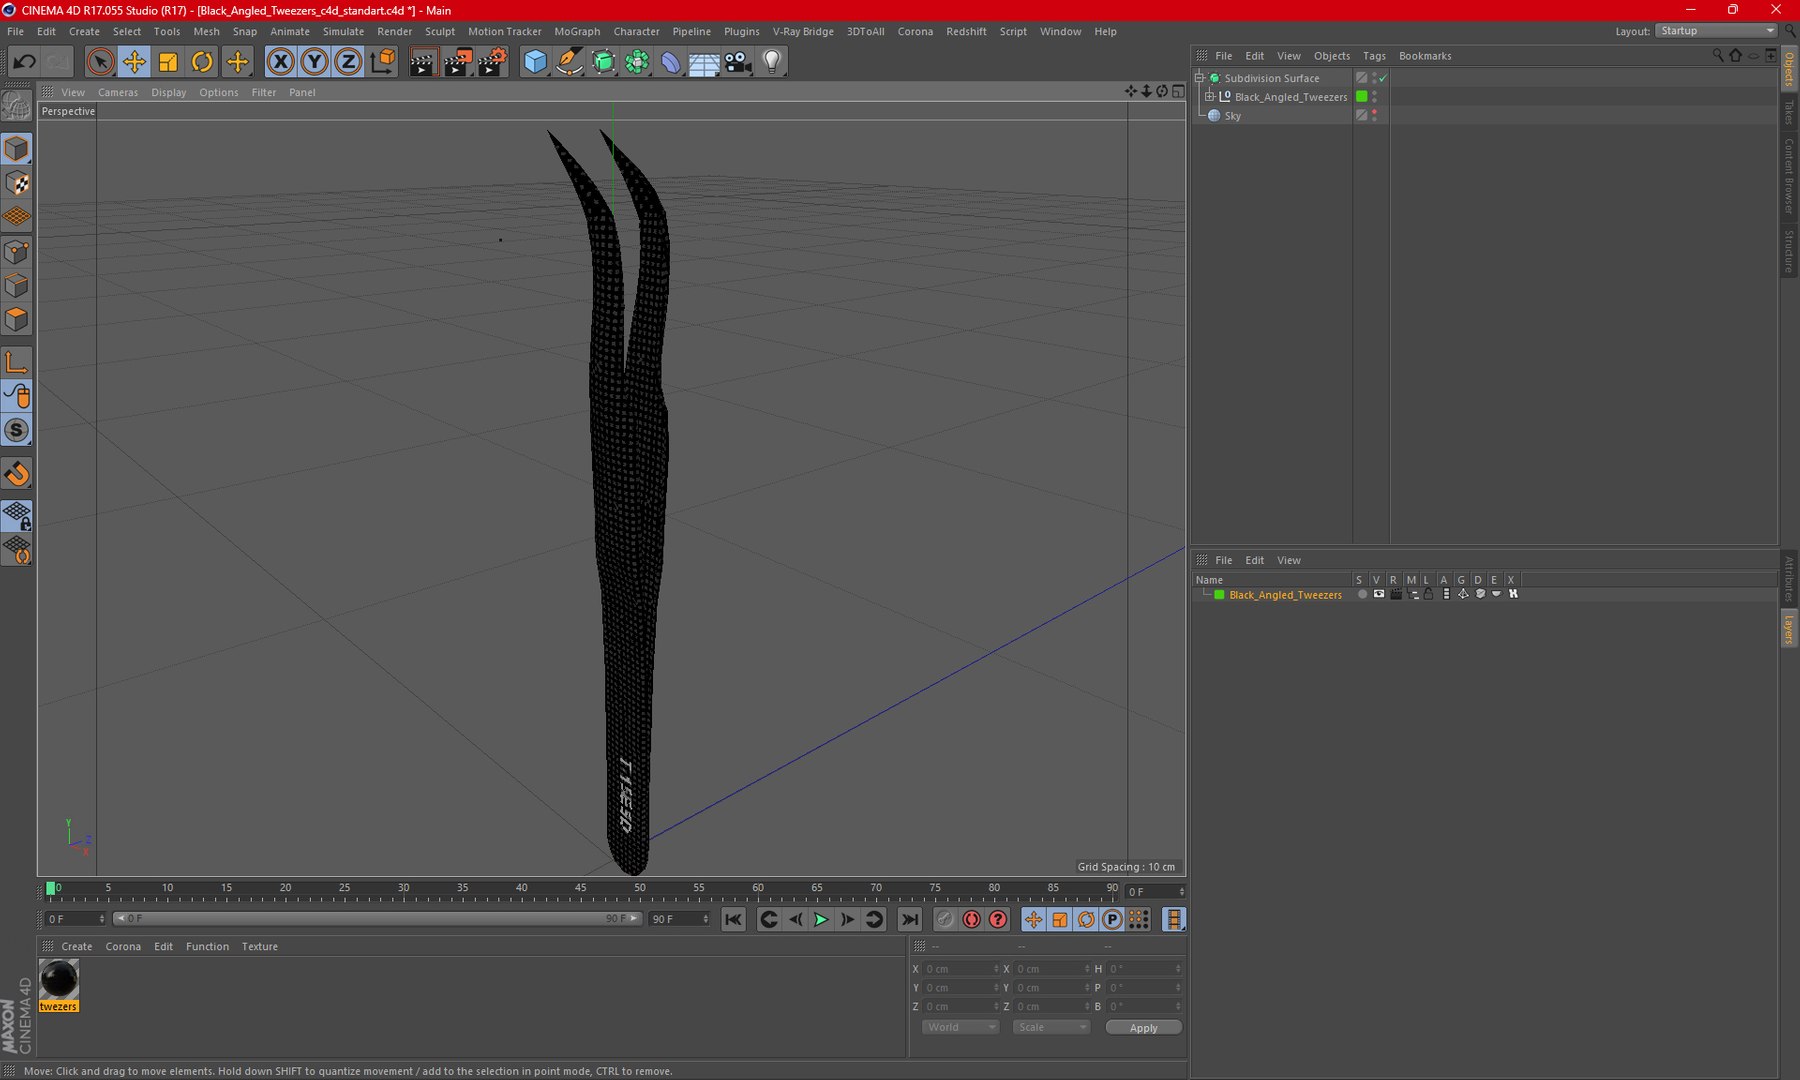Add a Light object
Screen dimensions: 1800x1080
pos(772,62)
